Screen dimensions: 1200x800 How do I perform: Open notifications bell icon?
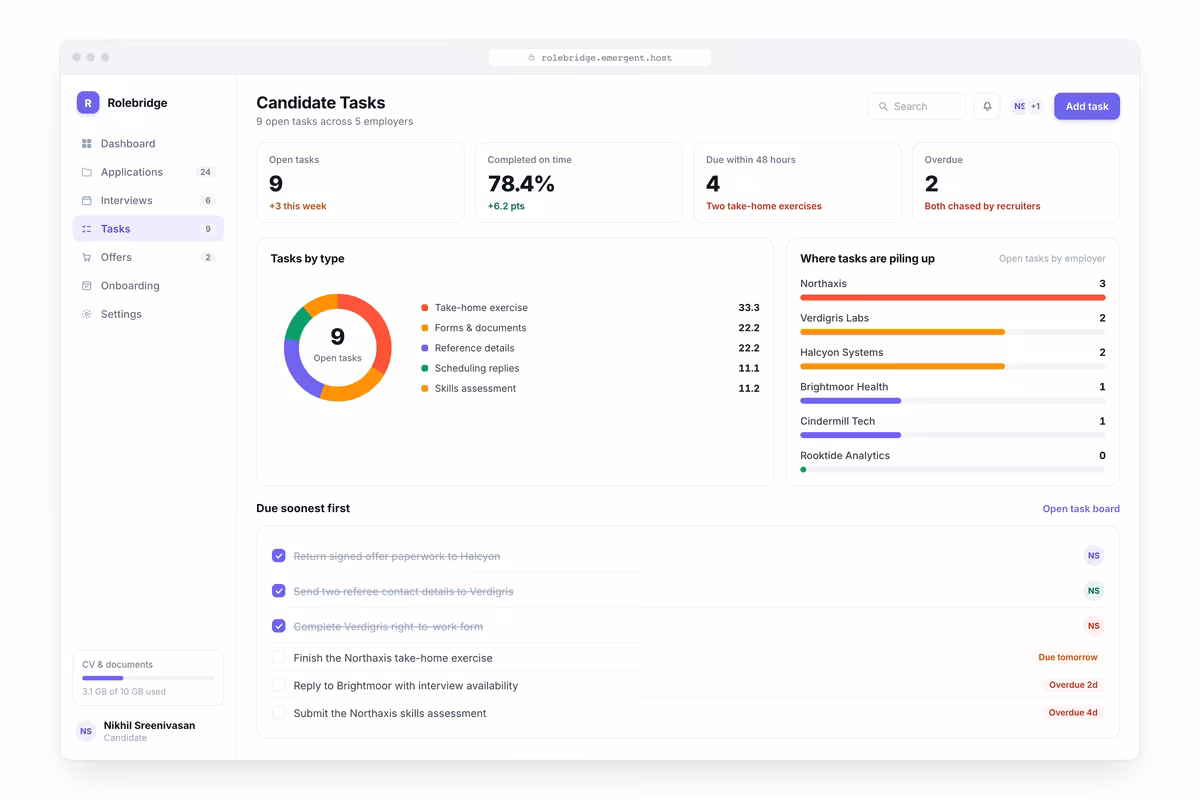(987, 106)
